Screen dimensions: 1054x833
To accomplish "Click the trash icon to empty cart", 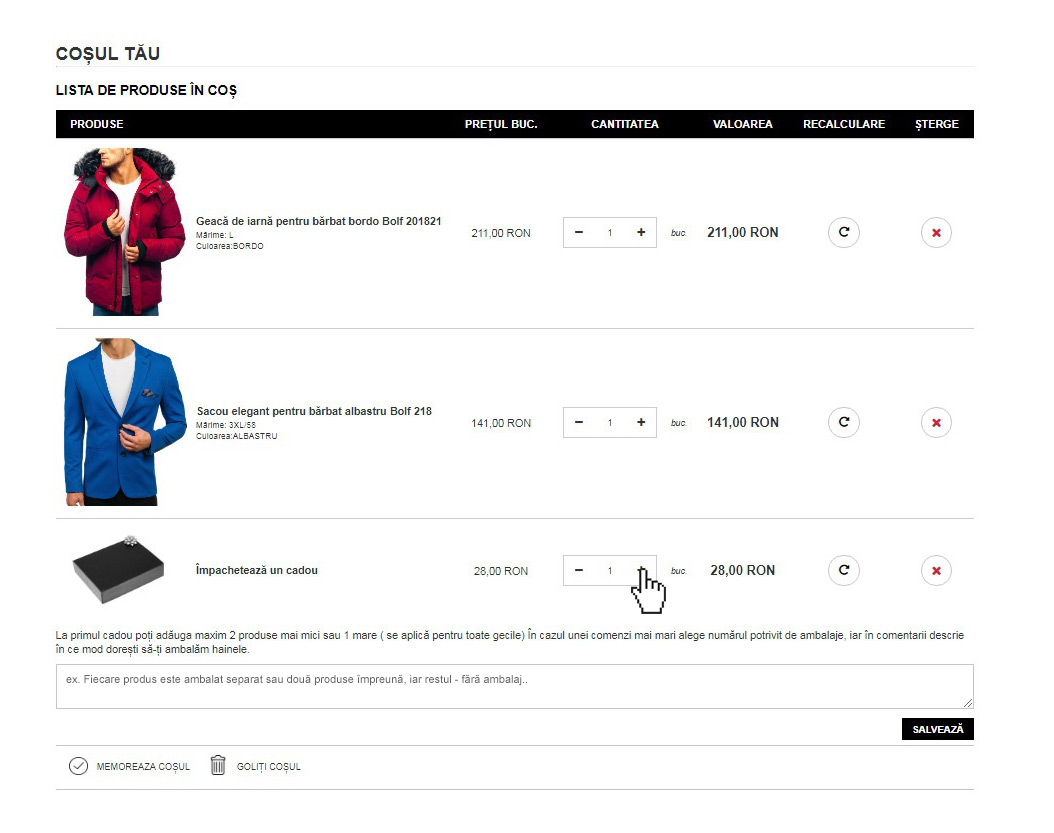I will coord(218,766).
